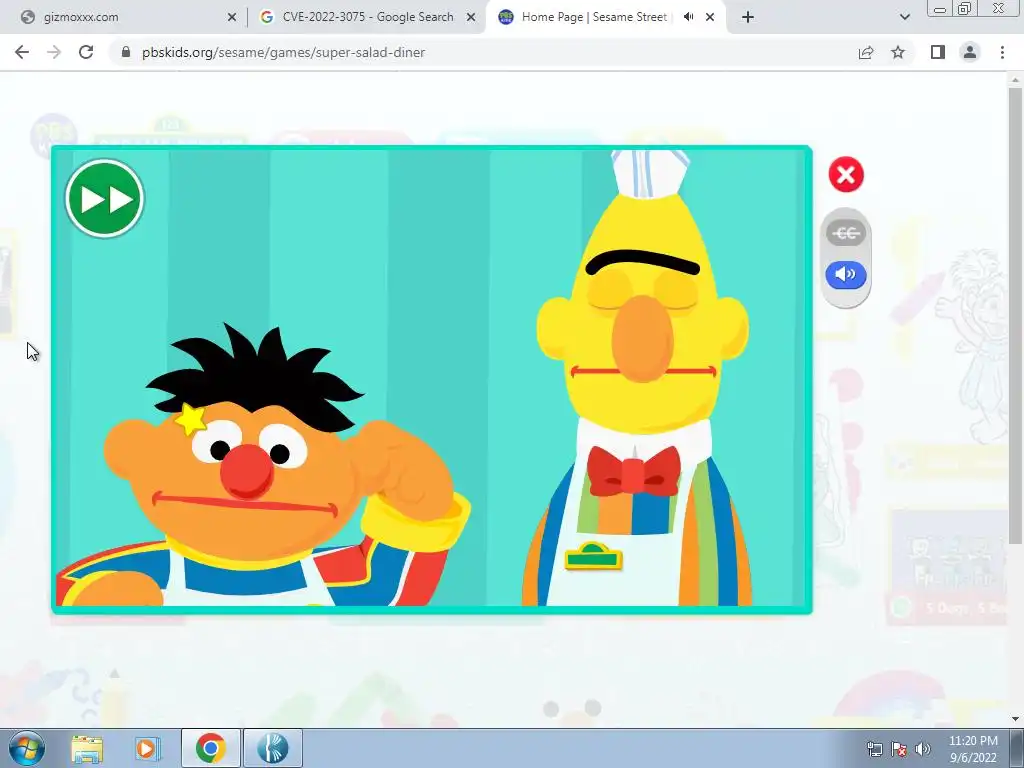The image size is (1024, 768).
Task: Bookmark this page with the star icon
Action: (898, 52)
